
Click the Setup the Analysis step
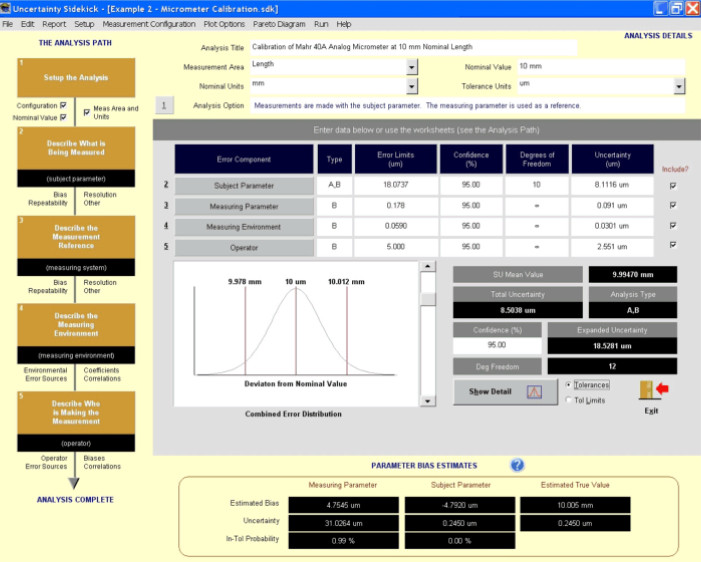pyautogui.click(x=76, y=77)
